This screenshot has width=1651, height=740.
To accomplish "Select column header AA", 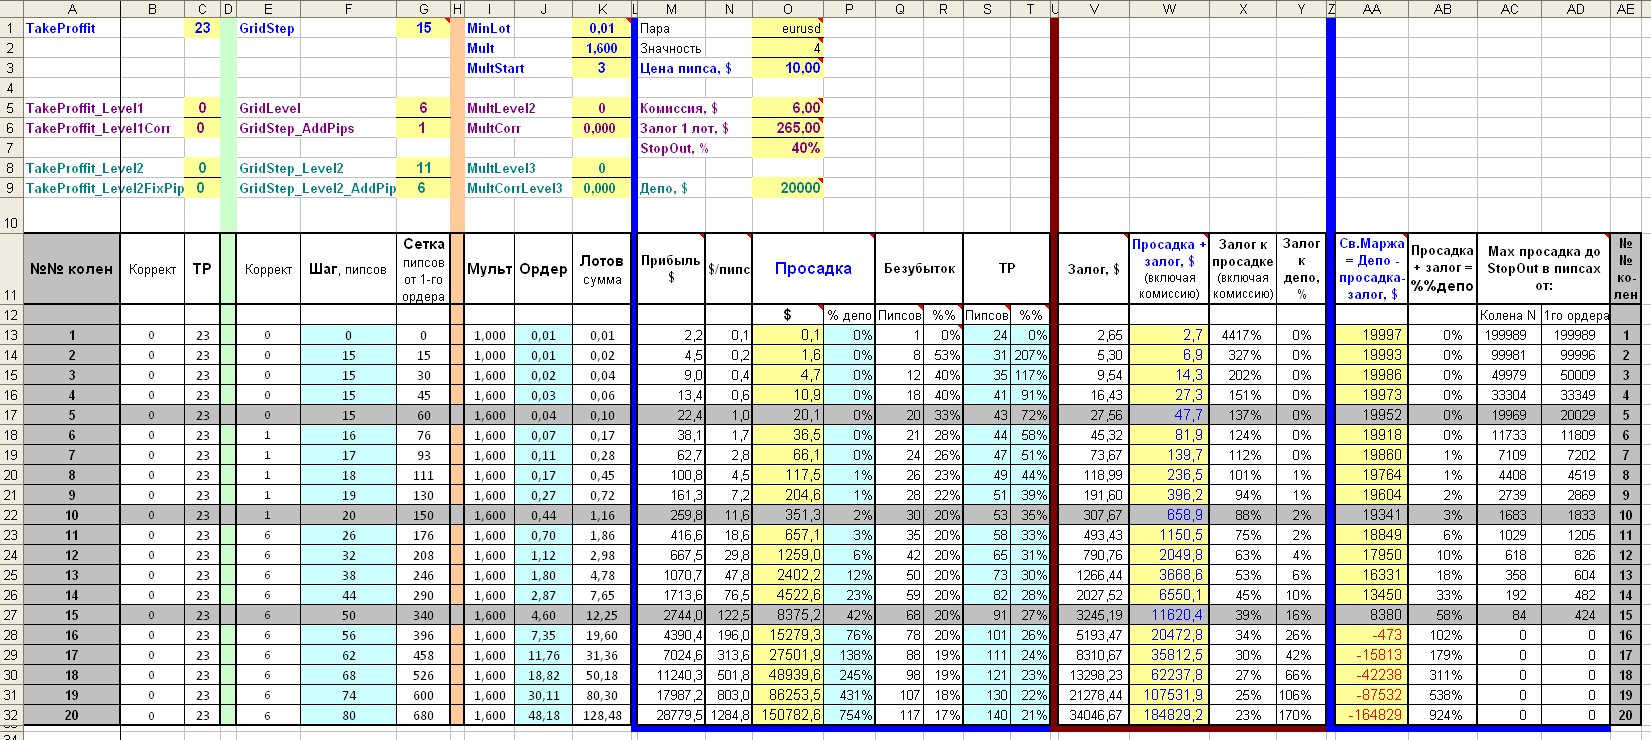I will (1371, 9).
